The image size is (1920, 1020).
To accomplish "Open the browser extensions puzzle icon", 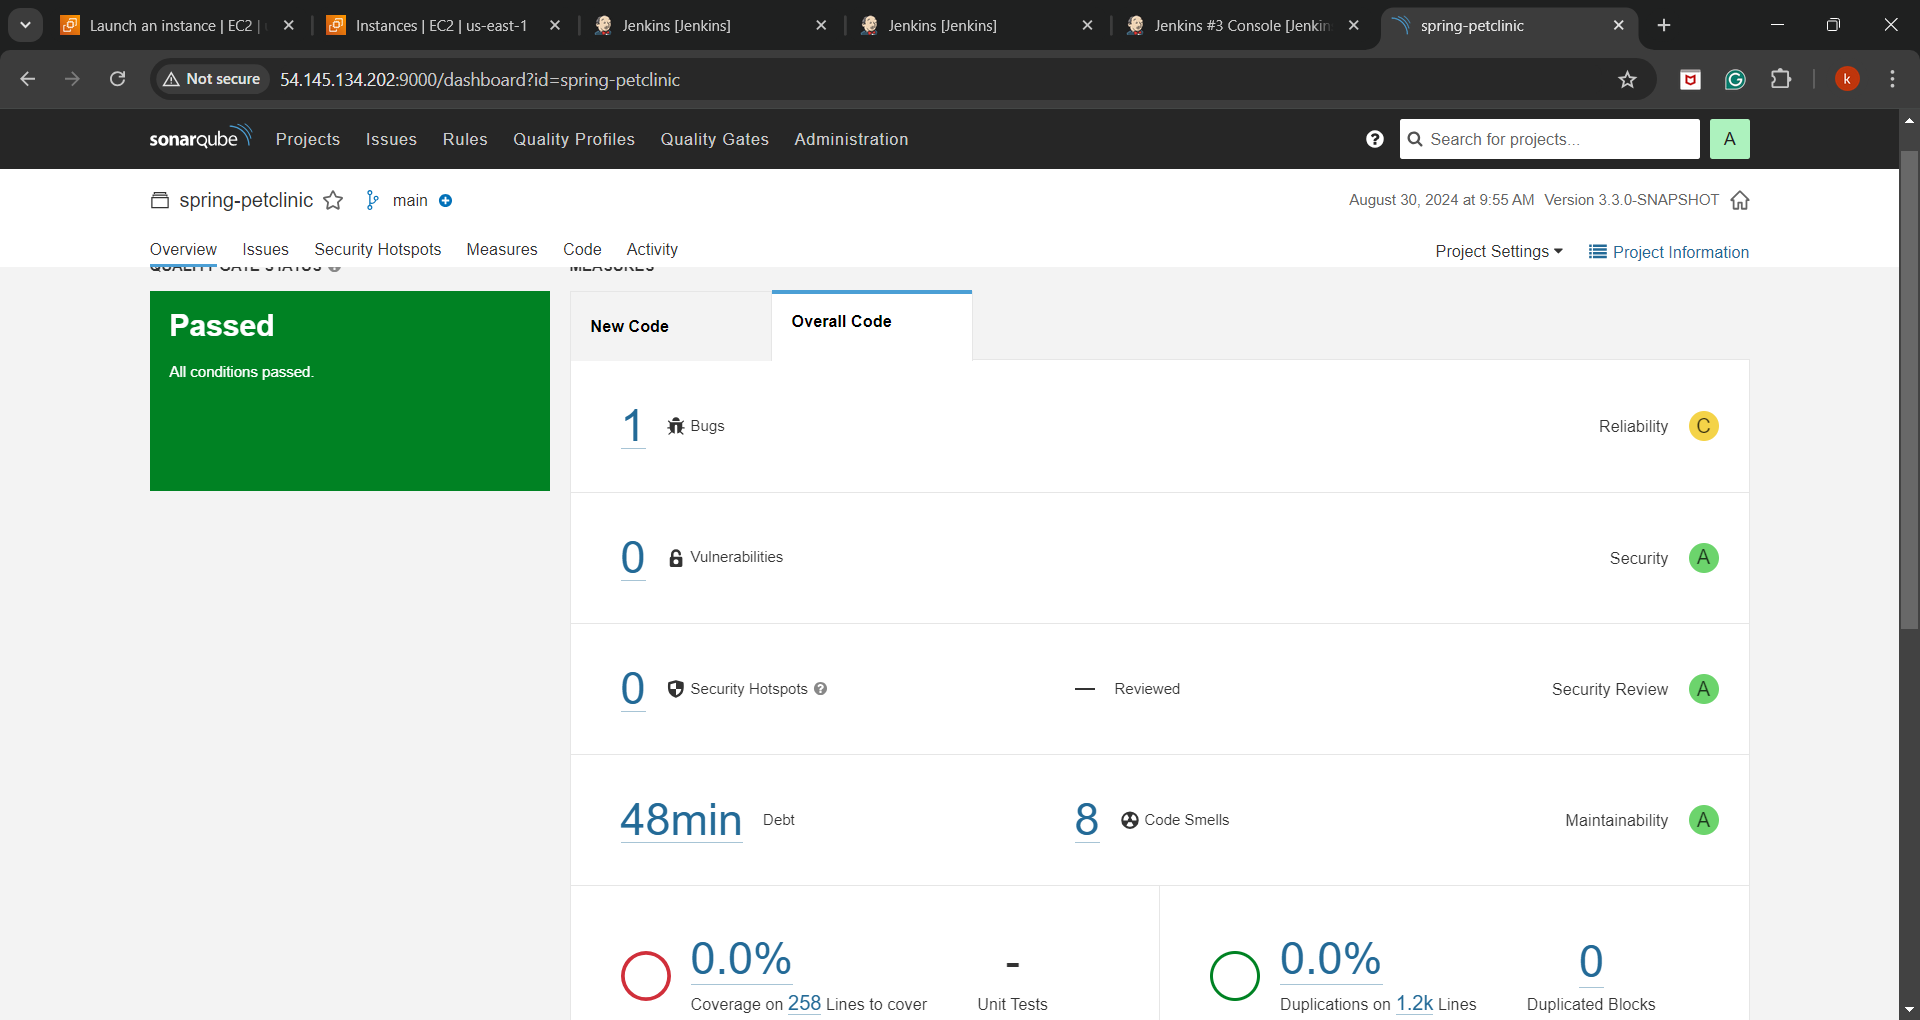I will click(1781, 80).
